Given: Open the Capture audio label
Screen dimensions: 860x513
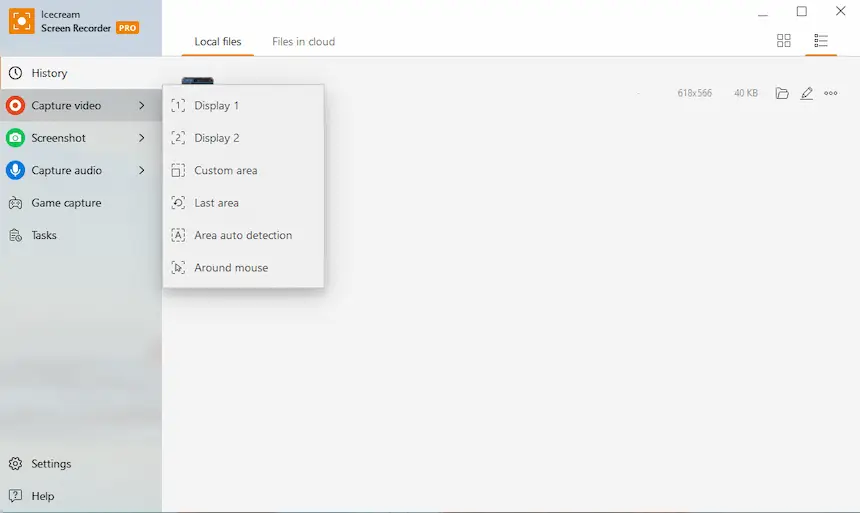Looking at the screenshot, I should point(66,170).
